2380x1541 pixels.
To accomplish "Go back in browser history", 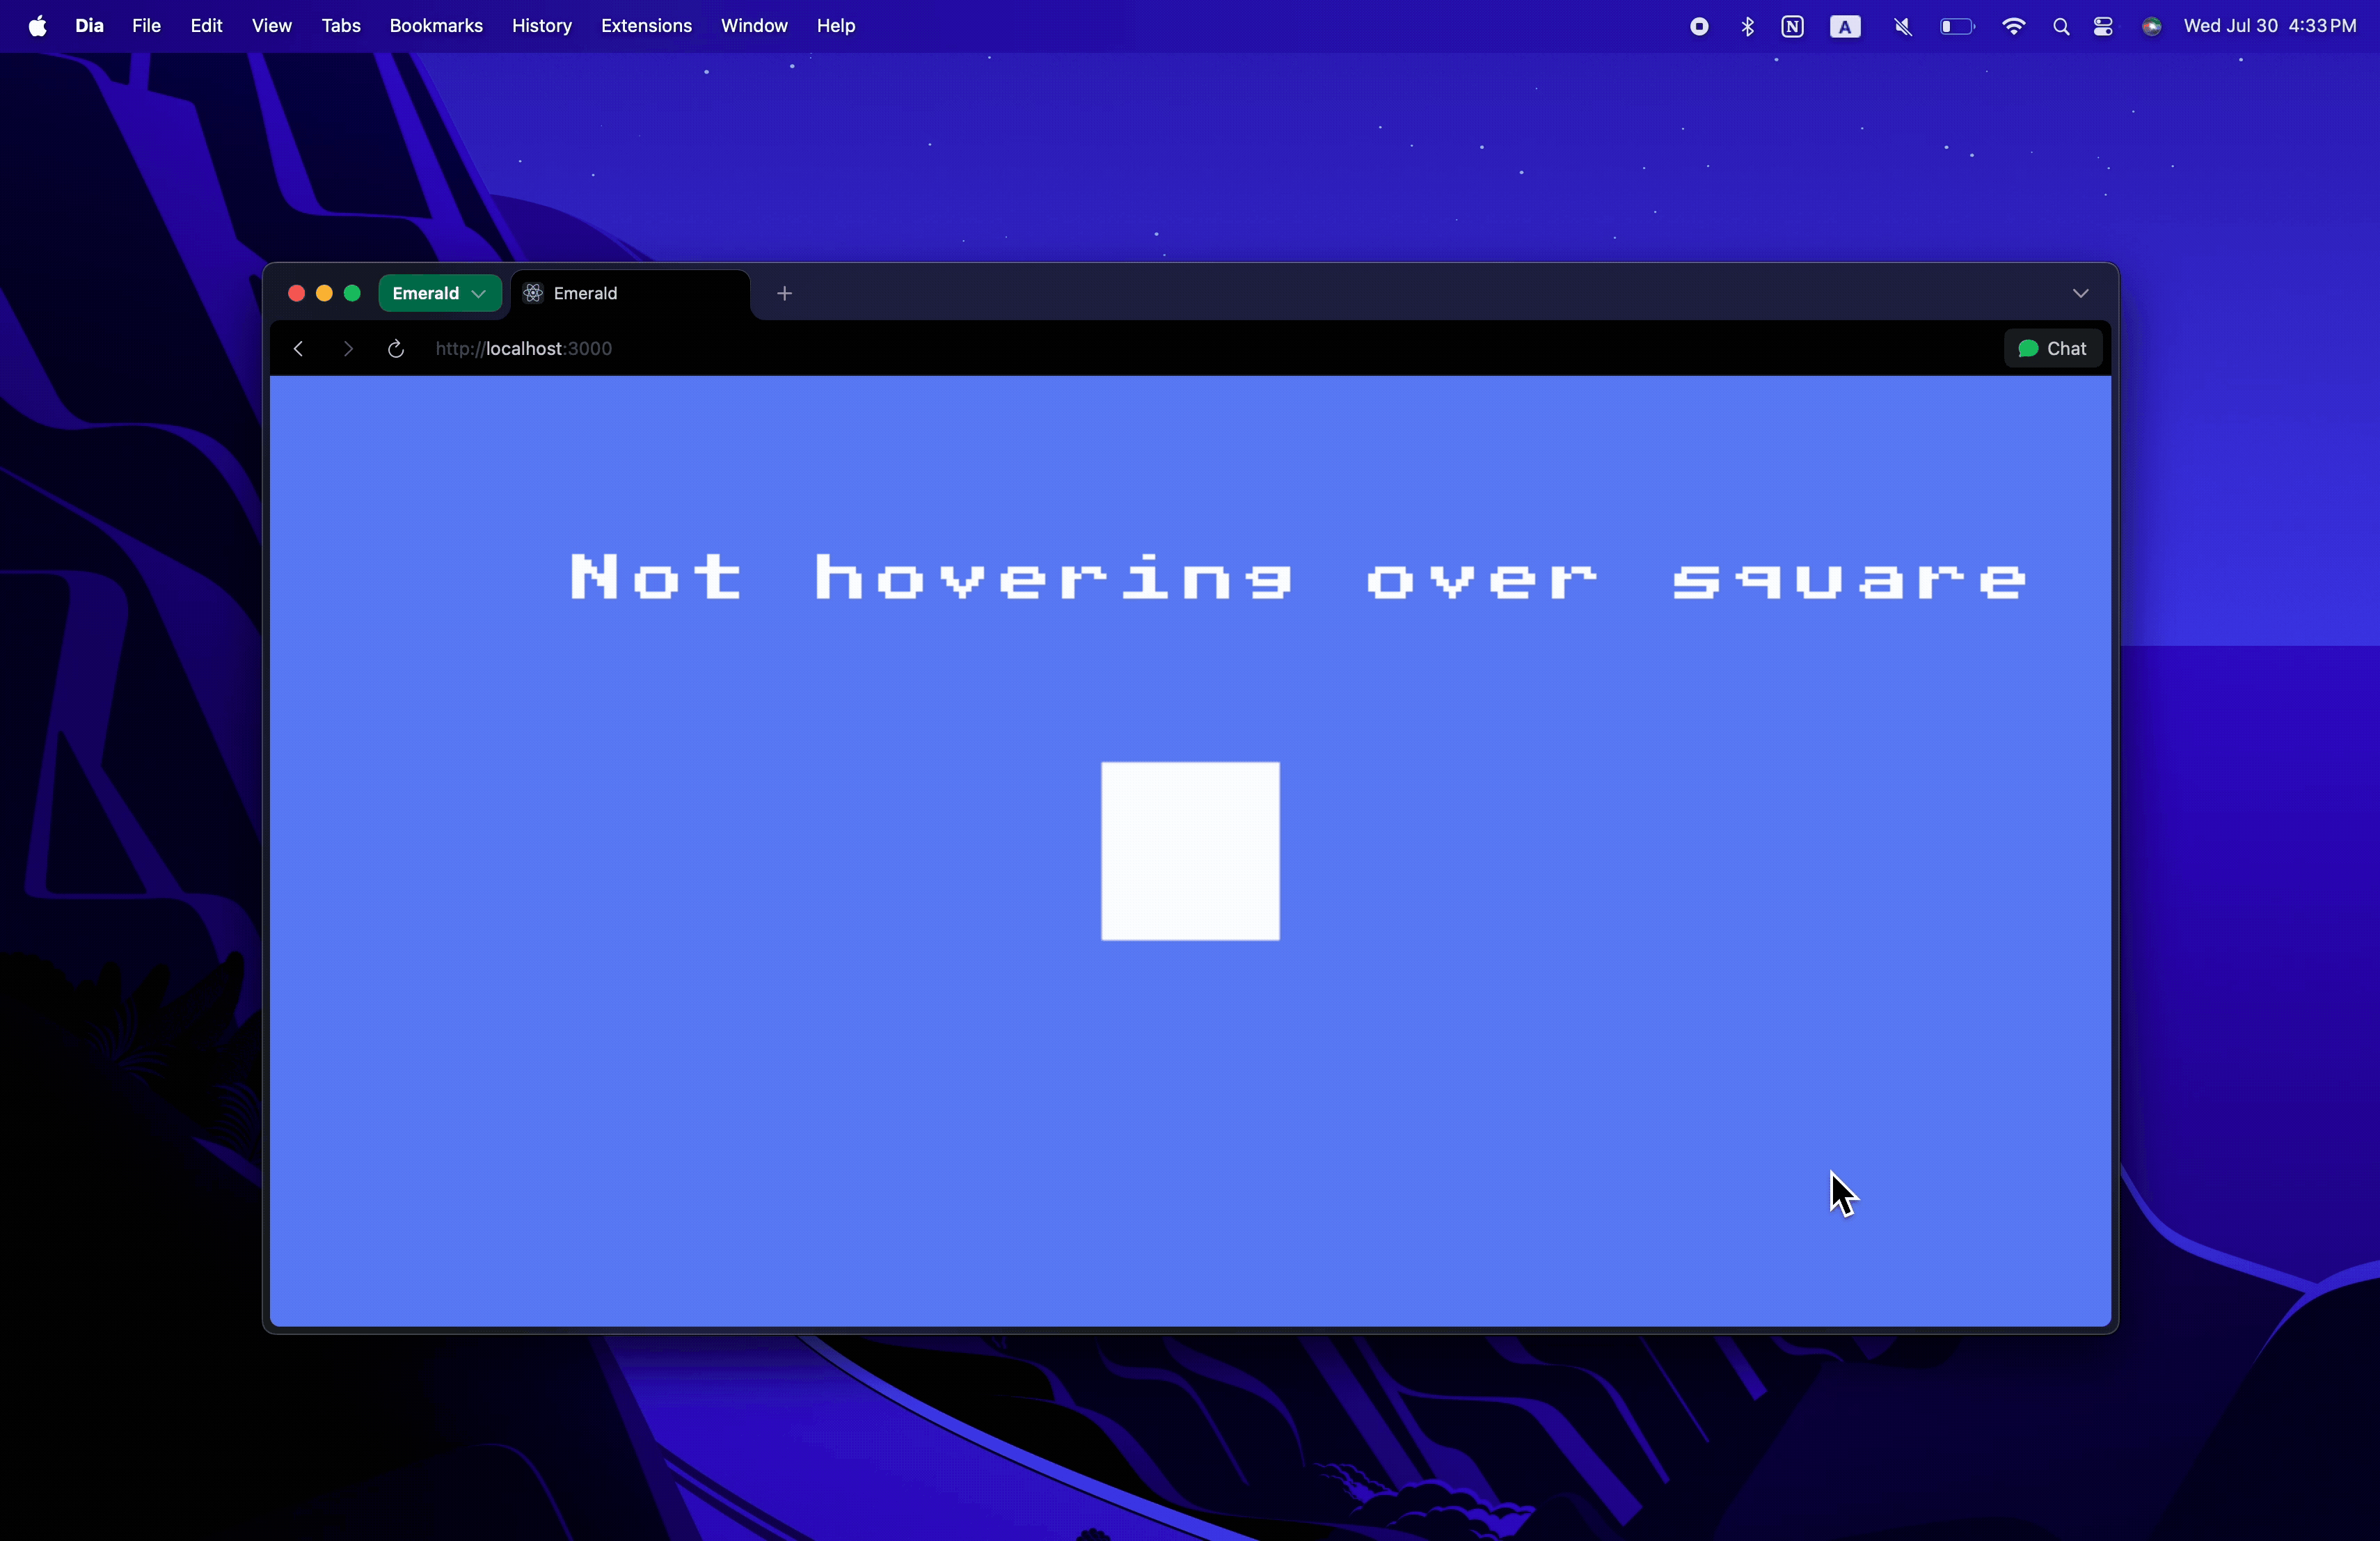I will [298, 348].
